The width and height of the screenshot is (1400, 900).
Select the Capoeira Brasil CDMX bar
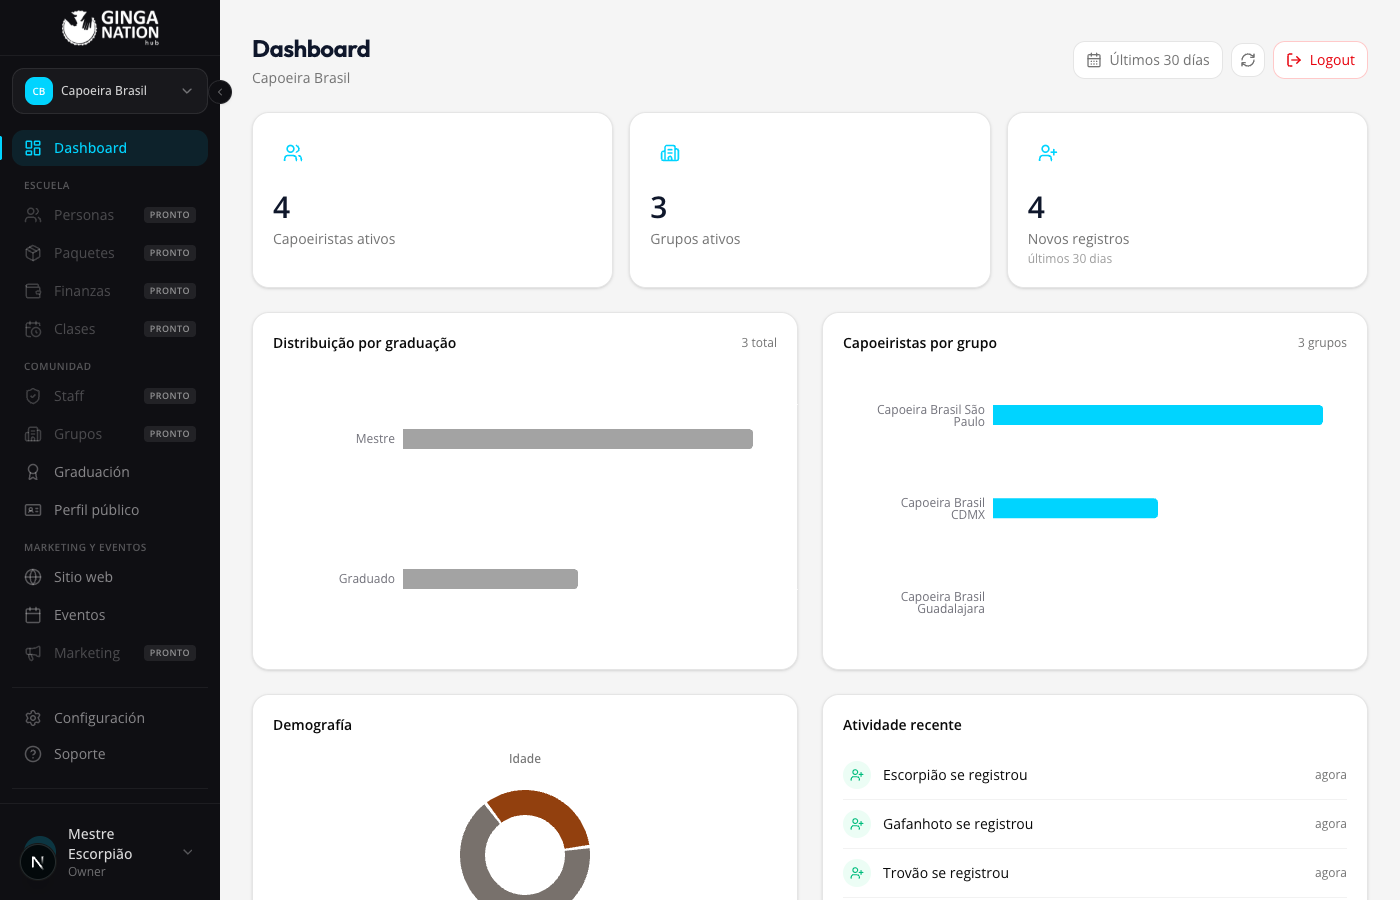point(1075,508)
